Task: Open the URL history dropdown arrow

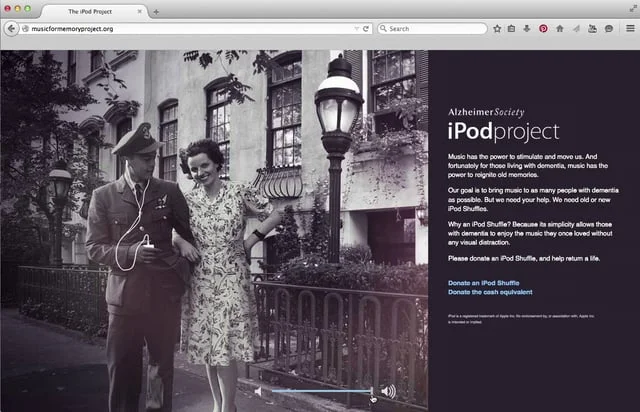Action: point(356,29)
